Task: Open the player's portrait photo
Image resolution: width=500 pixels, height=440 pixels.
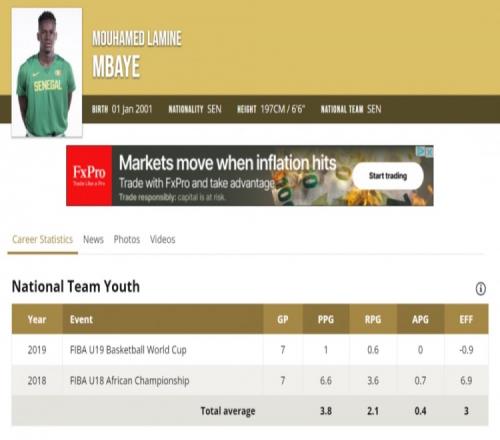Action: tap(47, 73)
